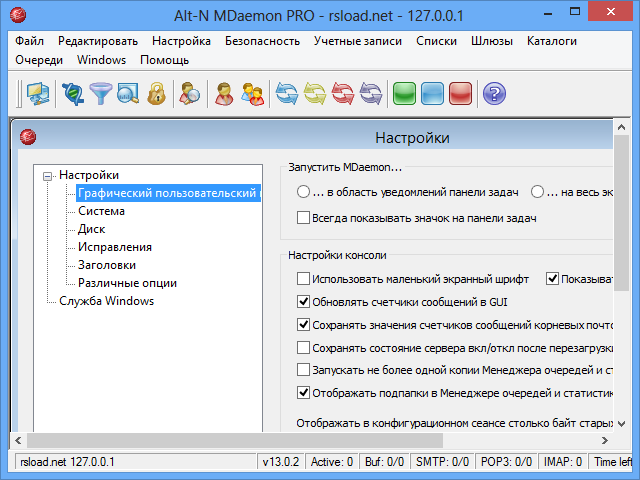This screenshot has width=640, height=480.
Task: Uncheck the "Показыват" checkbox
Action: (x=552, y=279)
